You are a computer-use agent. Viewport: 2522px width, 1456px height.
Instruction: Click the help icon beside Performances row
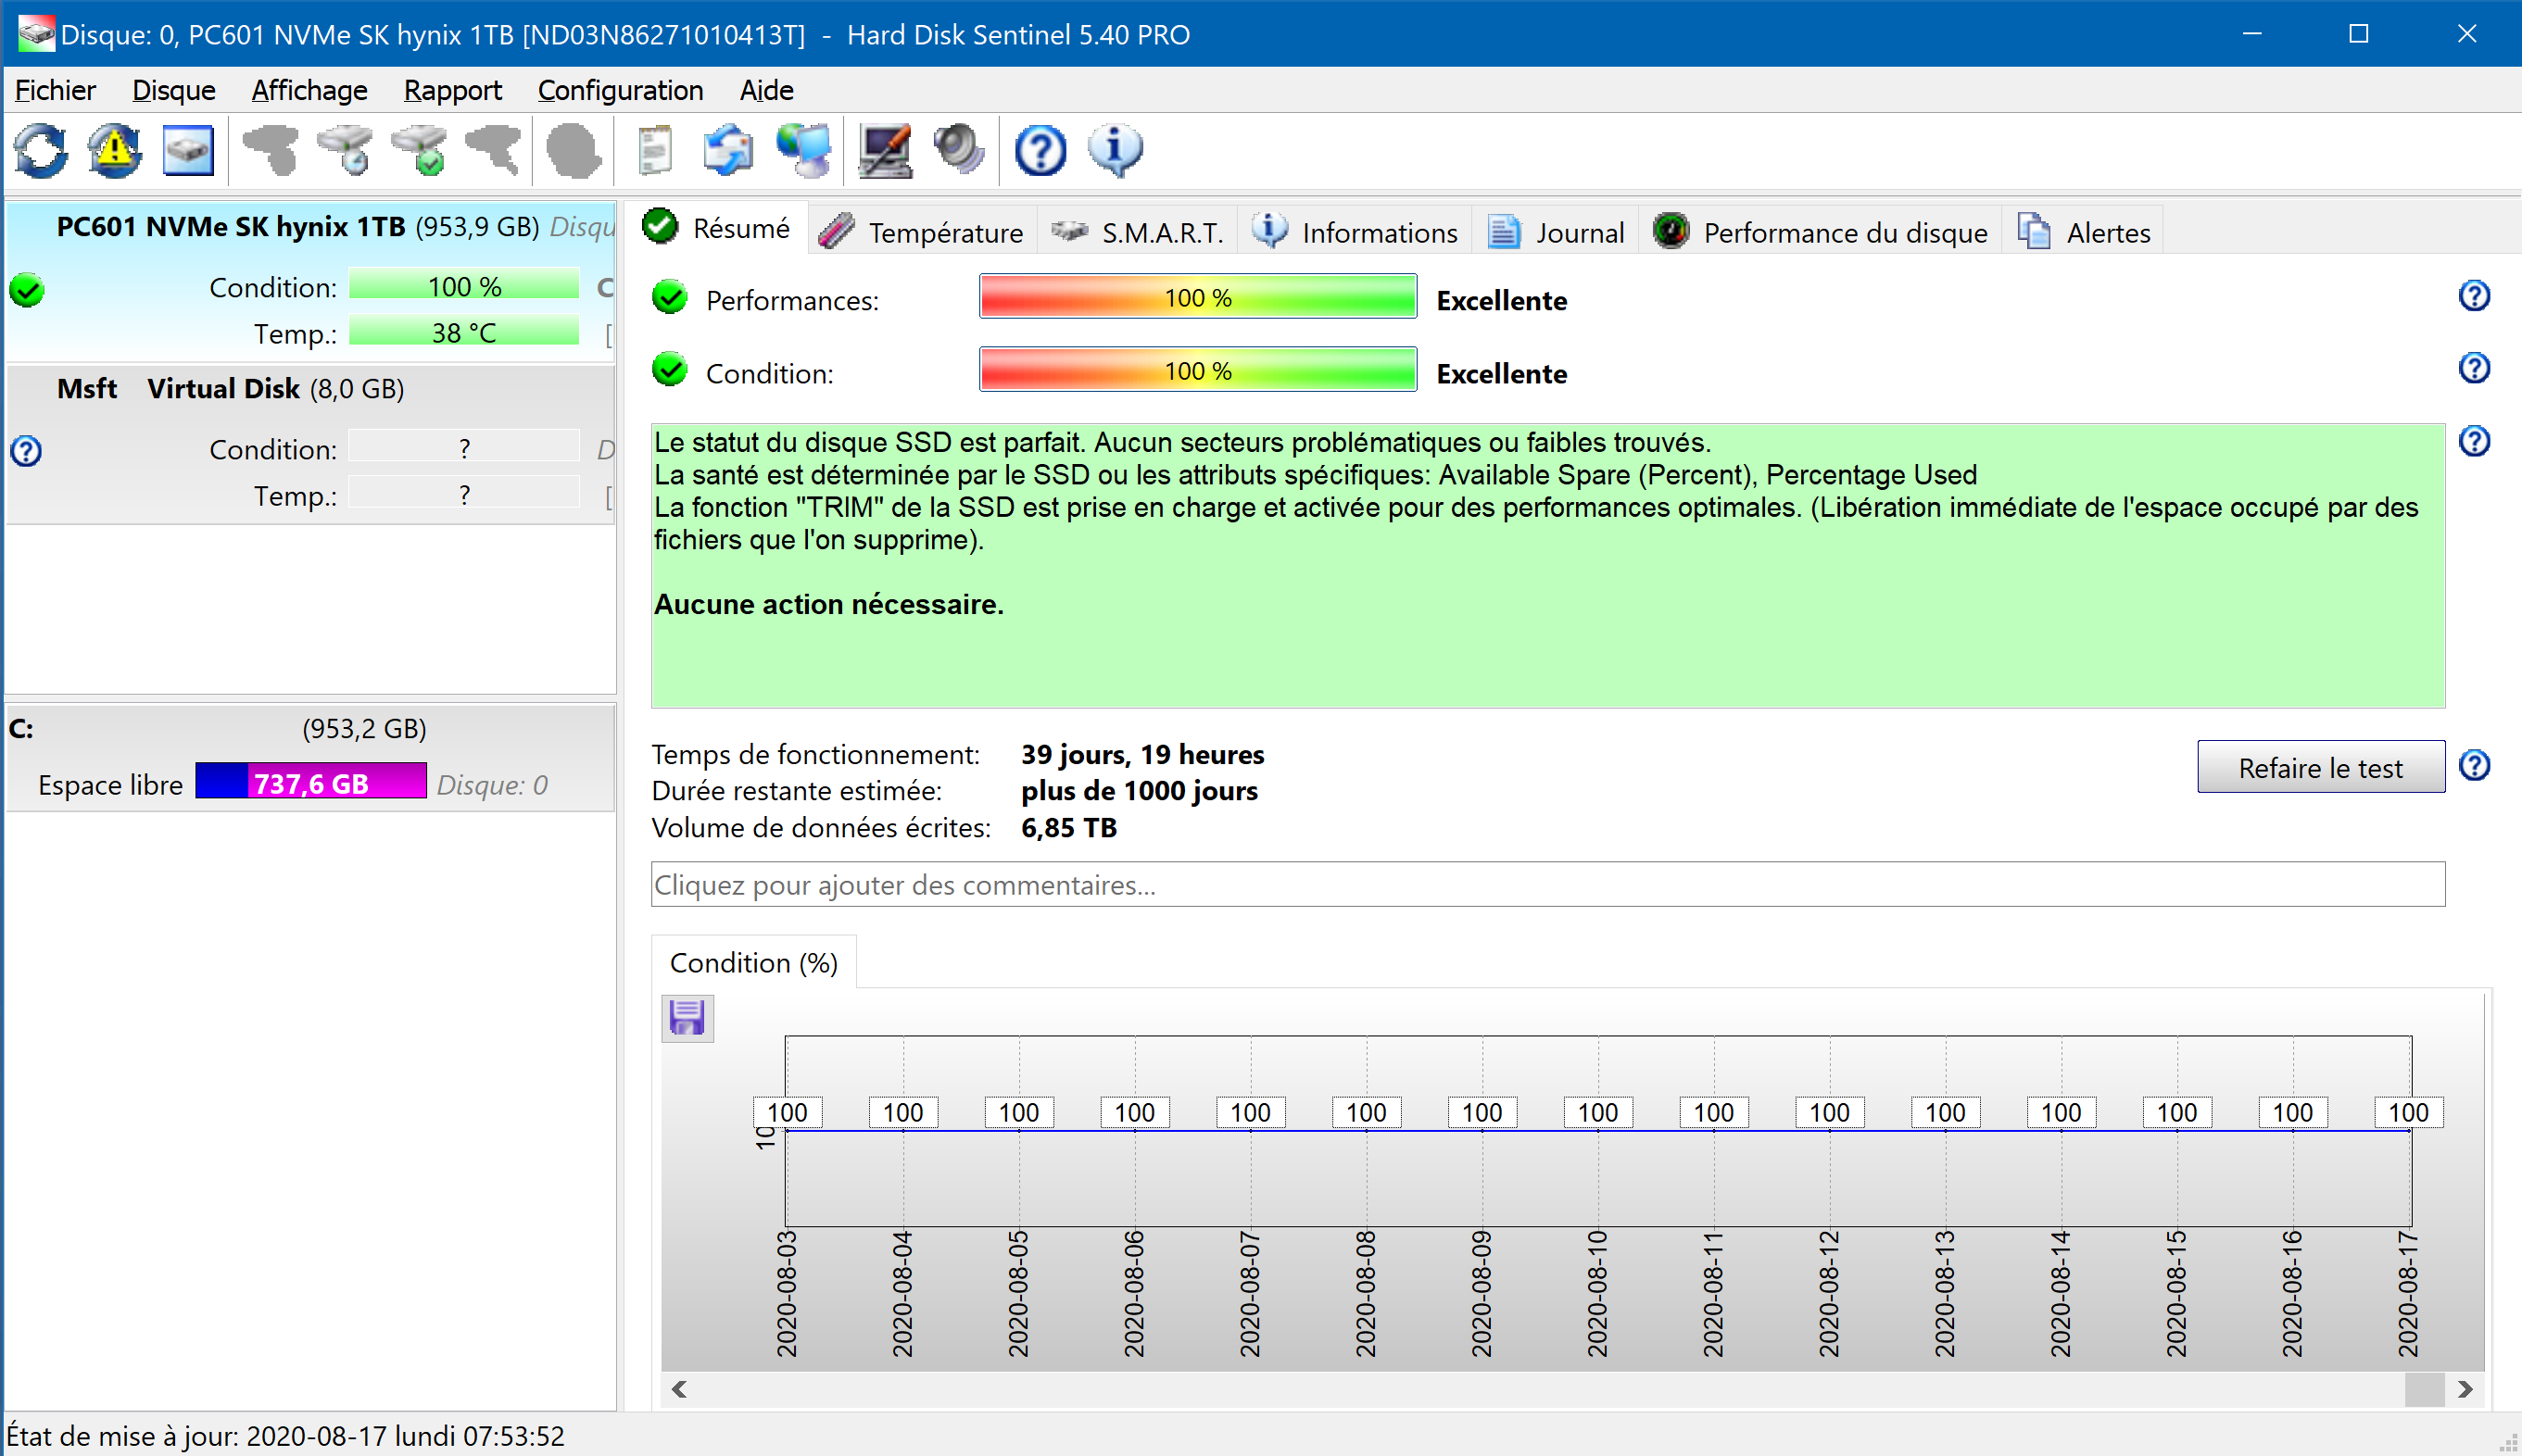(x=2474, y=296)
